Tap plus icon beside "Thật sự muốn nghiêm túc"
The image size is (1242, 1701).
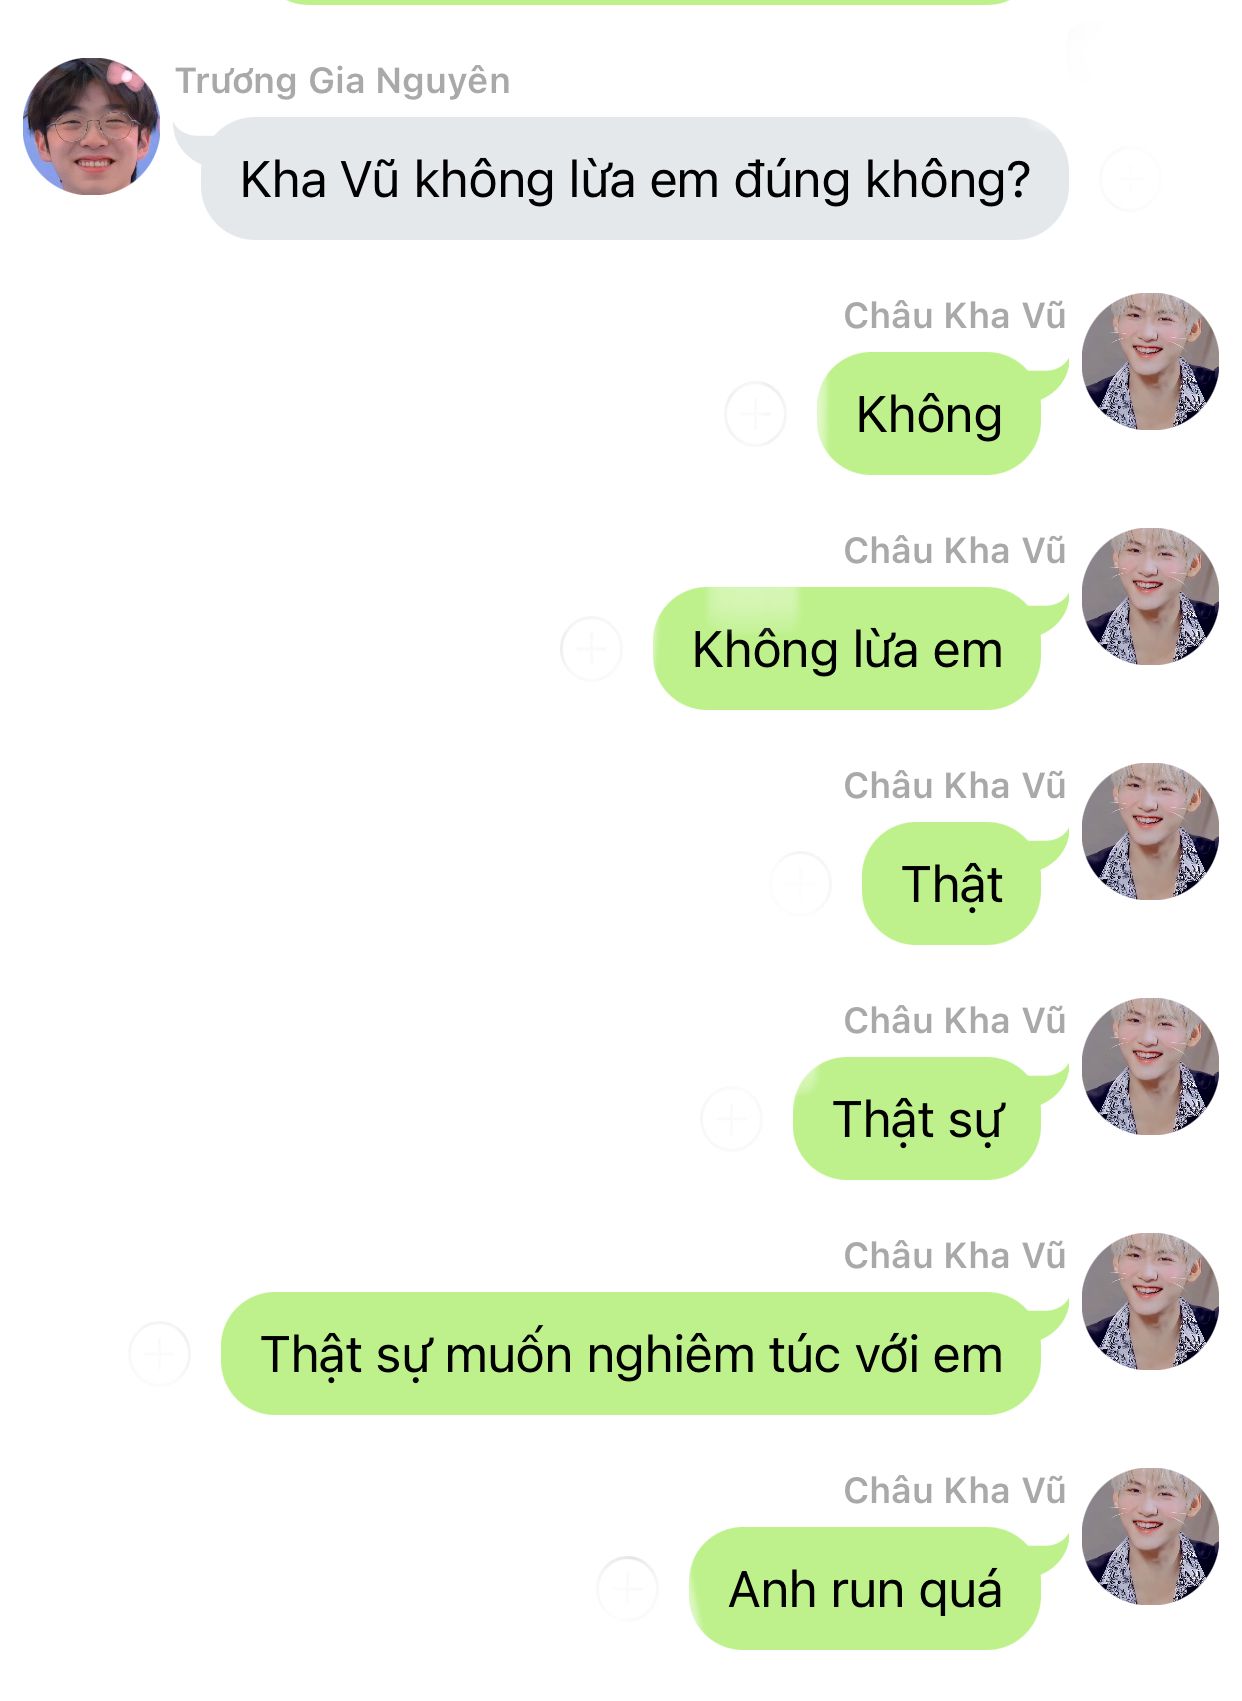coord(159,1353)
